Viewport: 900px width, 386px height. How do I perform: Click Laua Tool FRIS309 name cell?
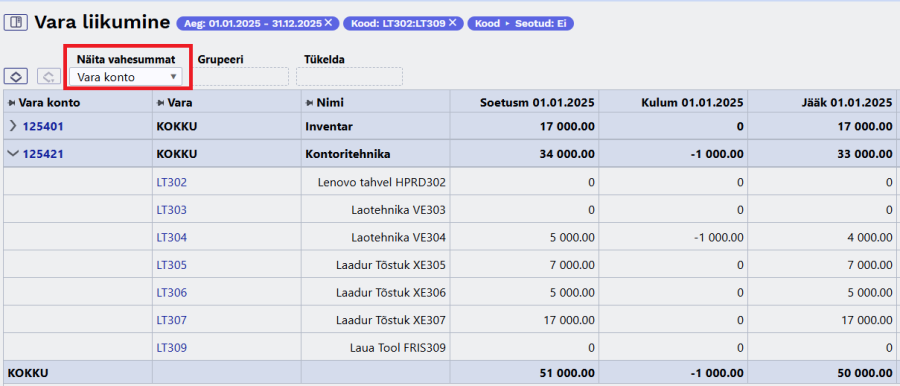pos(375,348)
